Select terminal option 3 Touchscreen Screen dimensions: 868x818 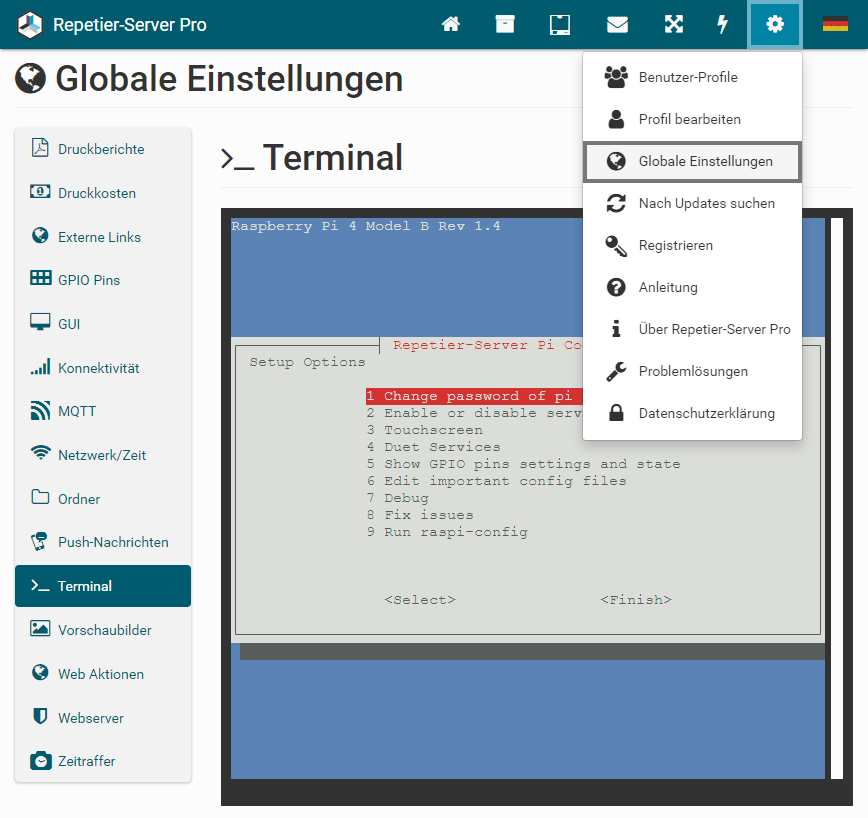(x=425, y=430)
